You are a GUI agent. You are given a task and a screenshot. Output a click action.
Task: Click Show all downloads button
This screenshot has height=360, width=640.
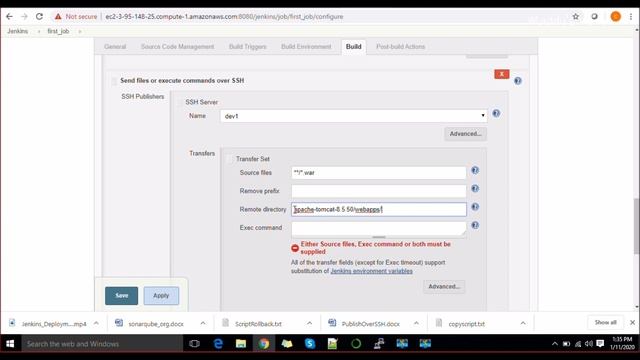click(x=606, y=322)
